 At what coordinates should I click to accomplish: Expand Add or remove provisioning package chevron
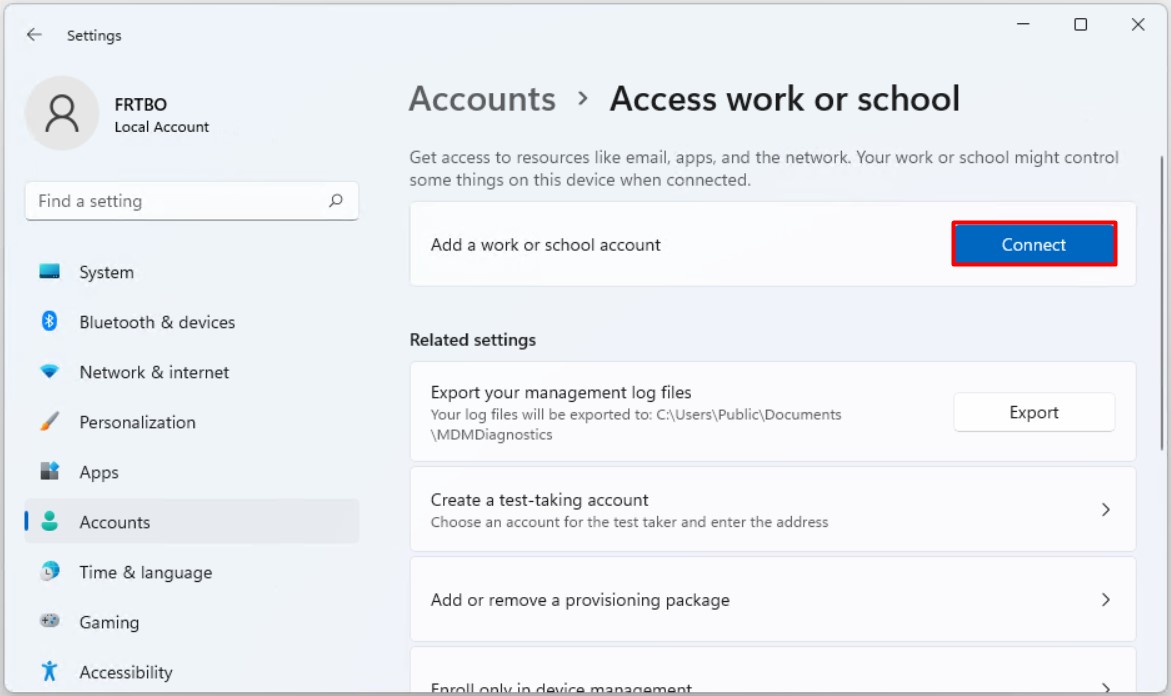coord(1105,600)
